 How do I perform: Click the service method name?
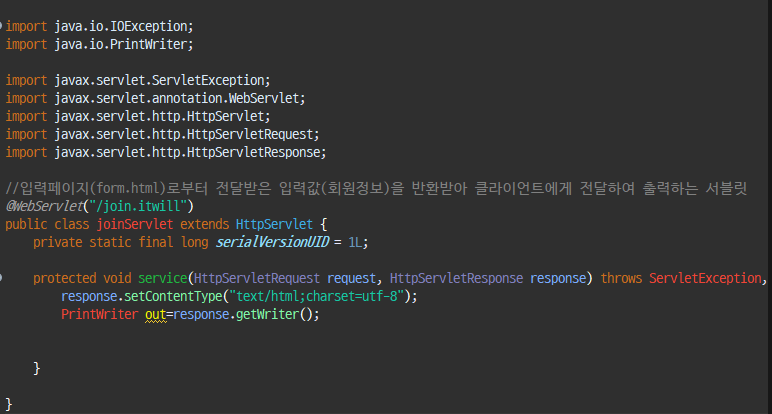(162, 279)
